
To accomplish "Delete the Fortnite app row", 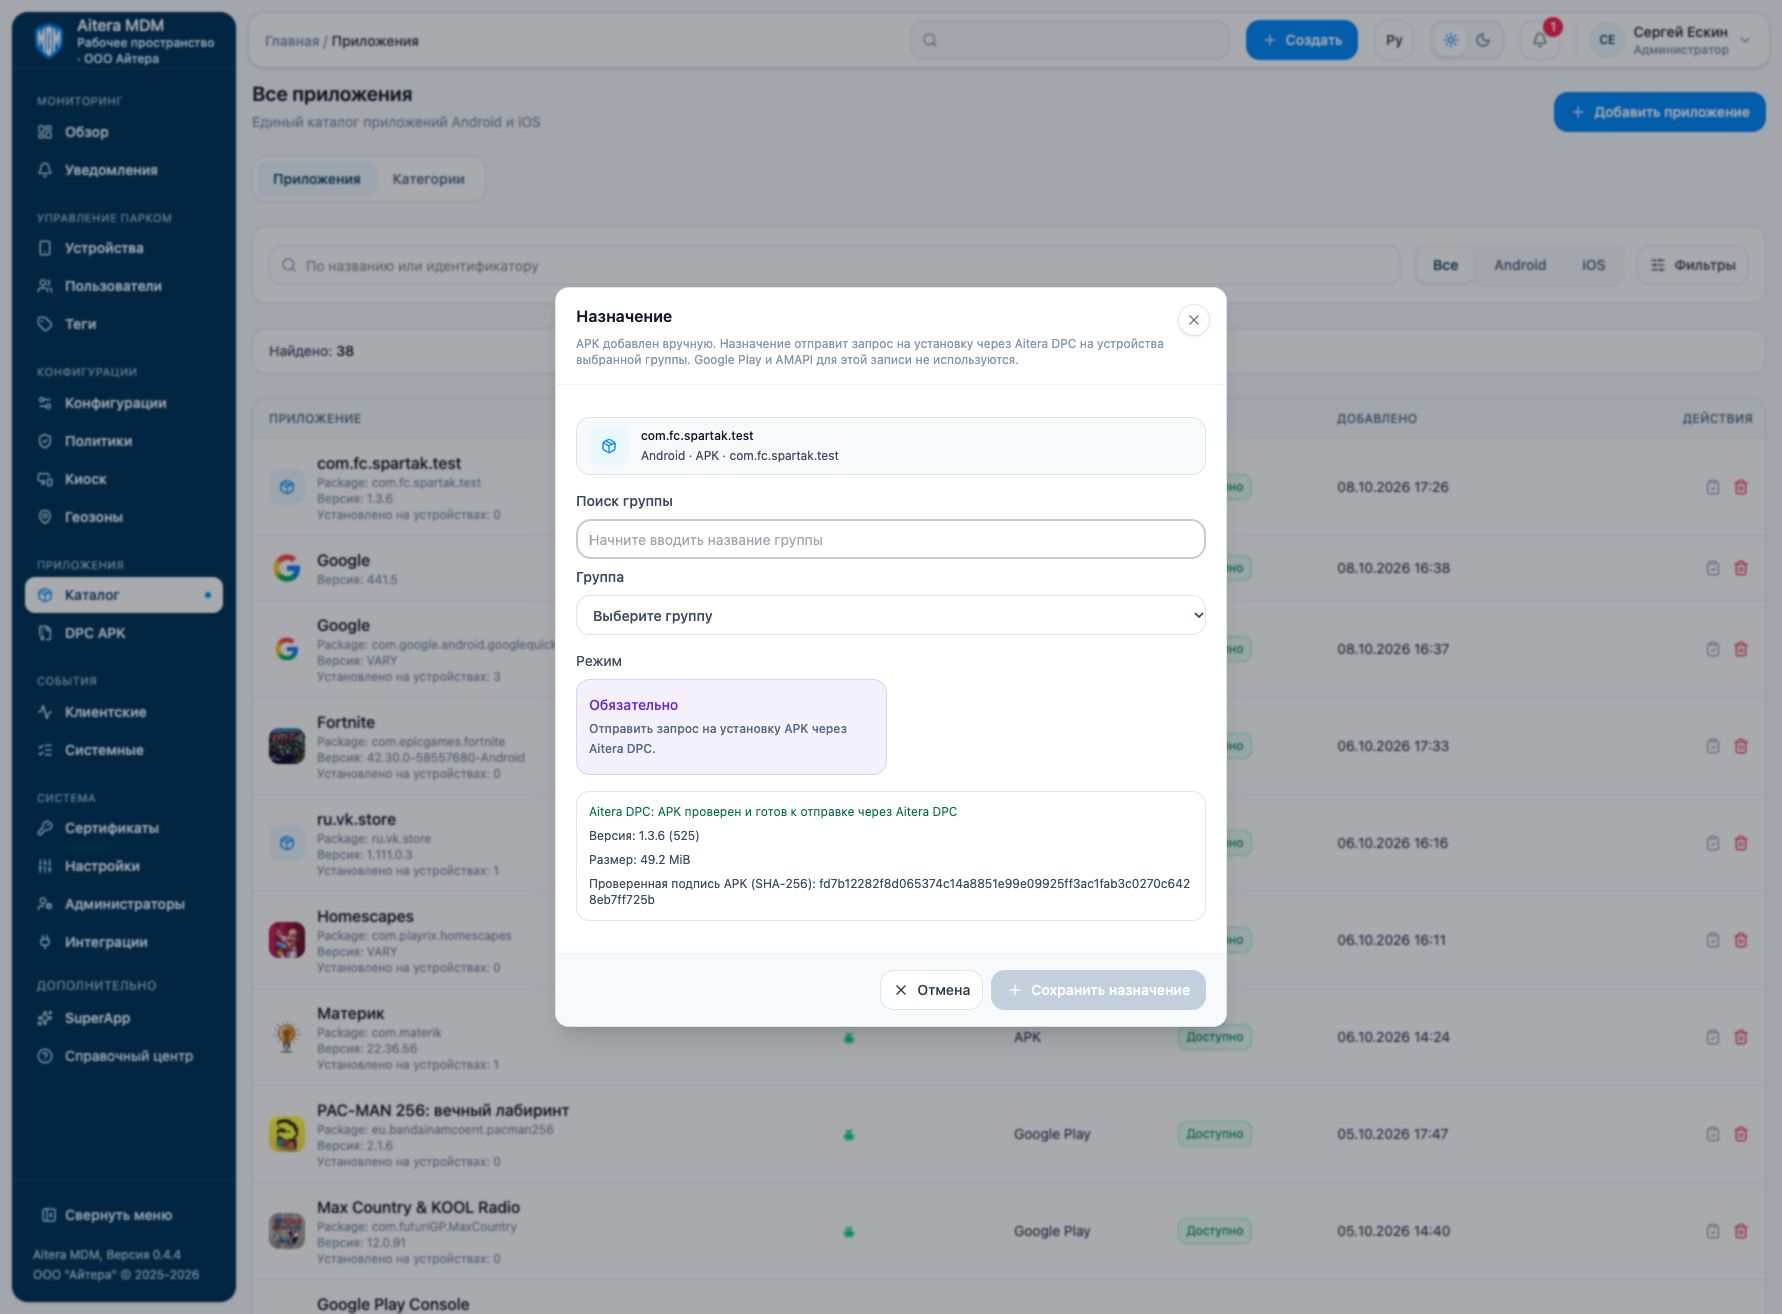I will 1740,746.
